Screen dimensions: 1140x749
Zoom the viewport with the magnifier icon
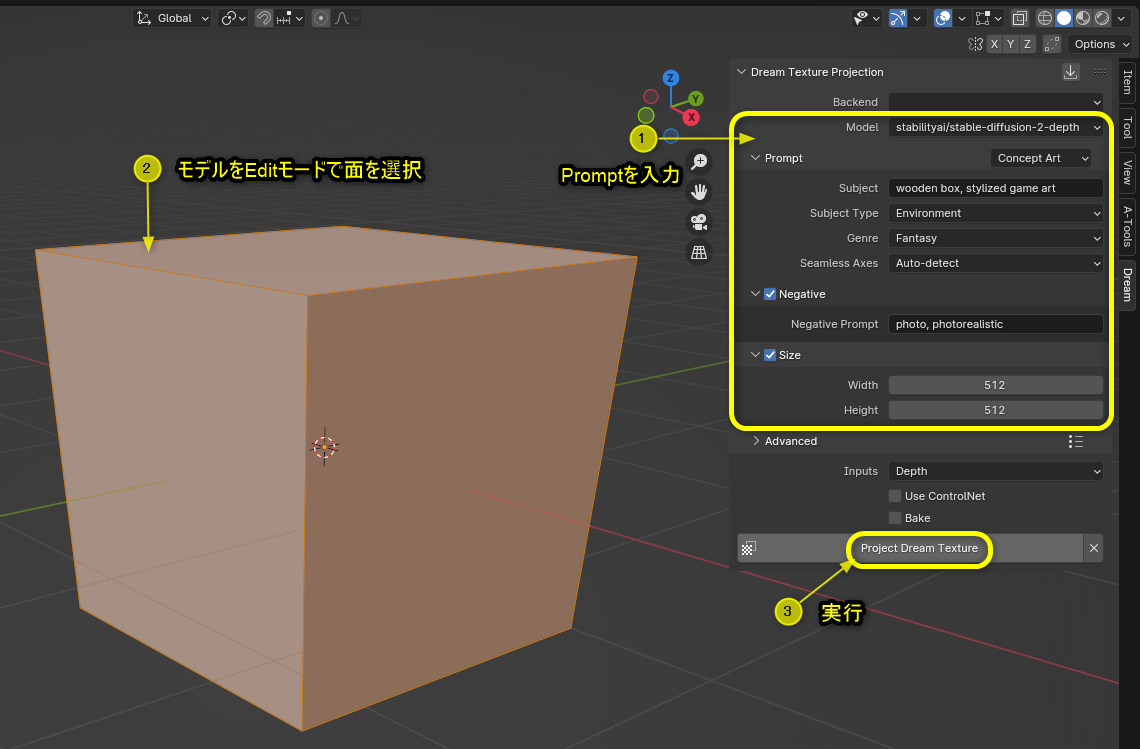coord(699,161)
